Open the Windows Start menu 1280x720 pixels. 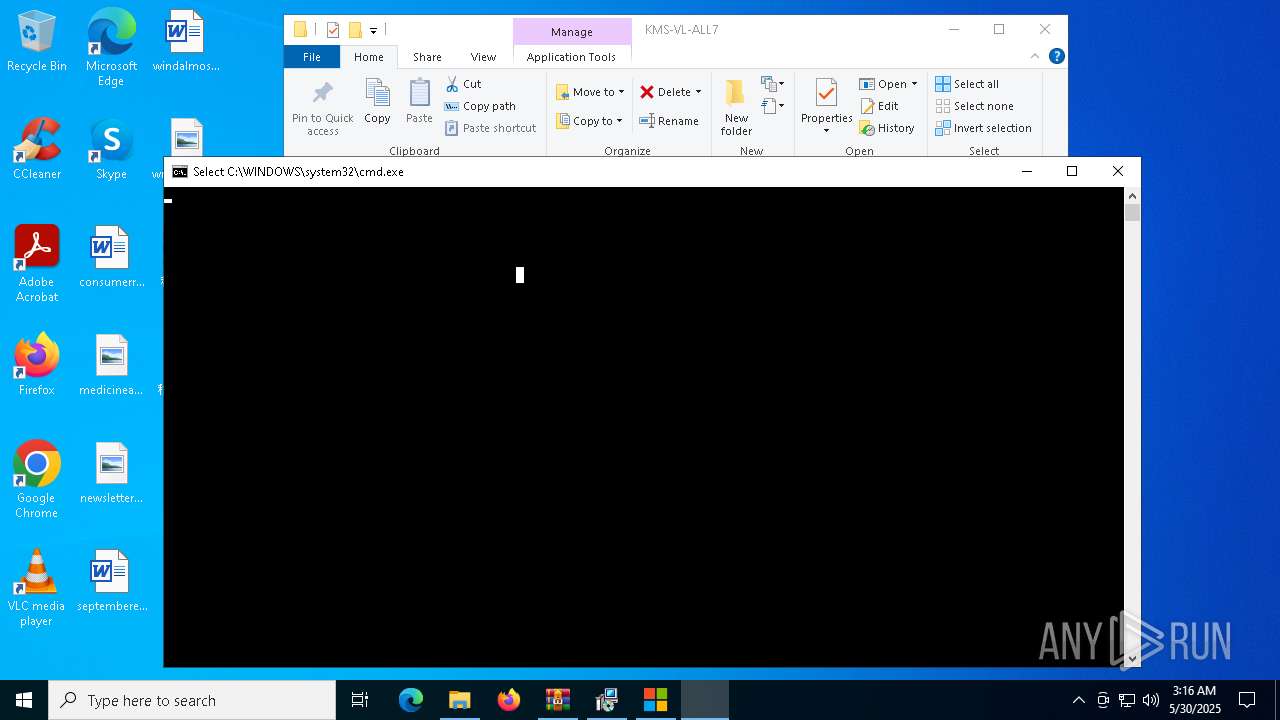24,700
